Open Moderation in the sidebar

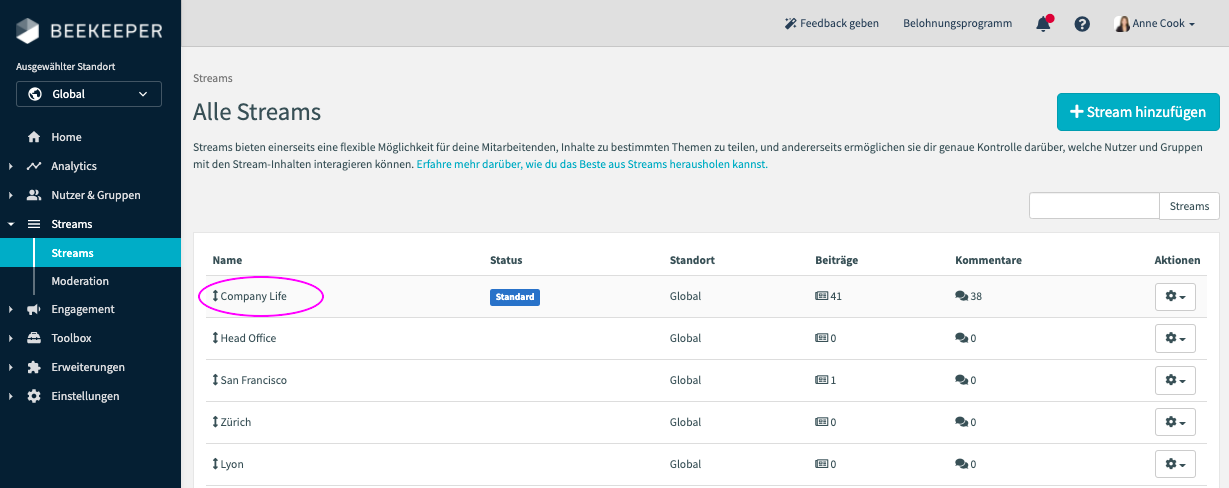pos(80,281)
